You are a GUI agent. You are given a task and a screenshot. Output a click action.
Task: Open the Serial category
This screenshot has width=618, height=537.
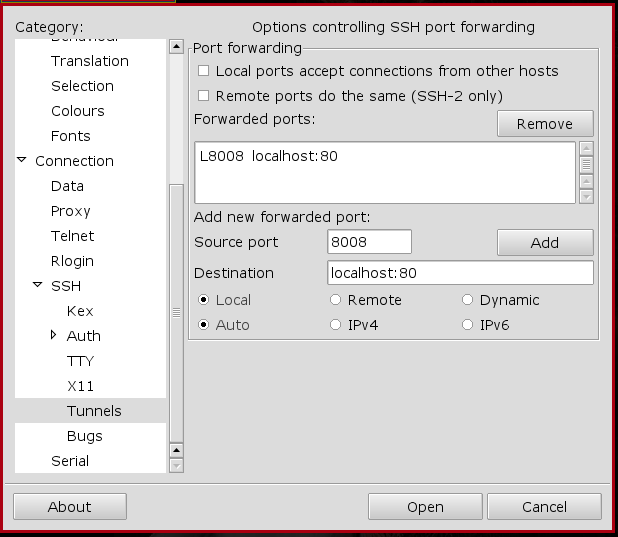70,461
